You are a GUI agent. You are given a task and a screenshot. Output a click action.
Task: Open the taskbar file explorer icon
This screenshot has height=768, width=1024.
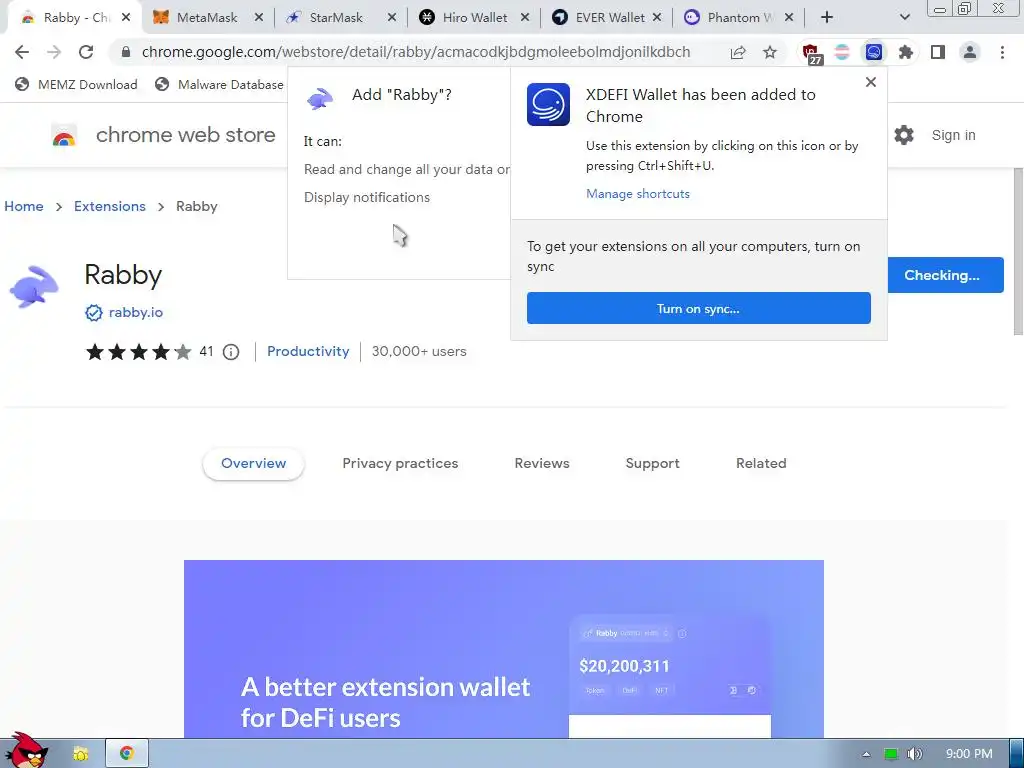coord(80,754)
